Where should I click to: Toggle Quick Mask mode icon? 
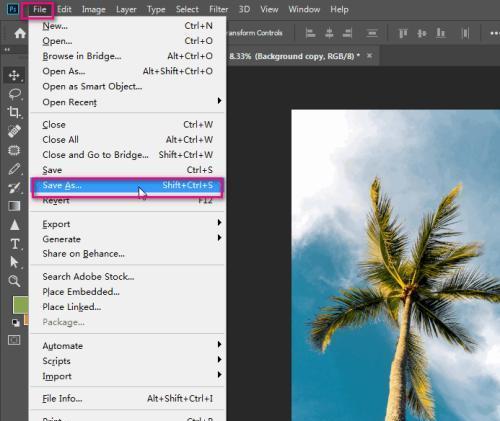(14, 340)
